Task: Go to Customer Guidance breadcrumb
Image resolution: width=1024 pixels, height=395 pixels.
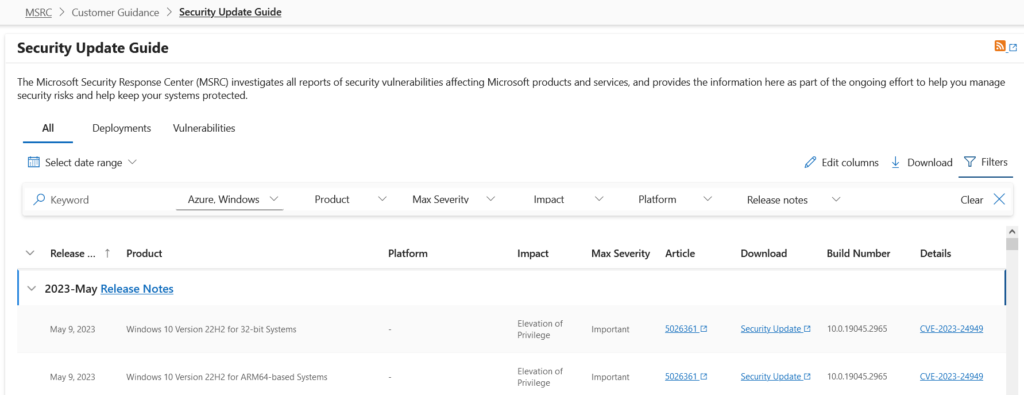Action: [x=115, y=12]
